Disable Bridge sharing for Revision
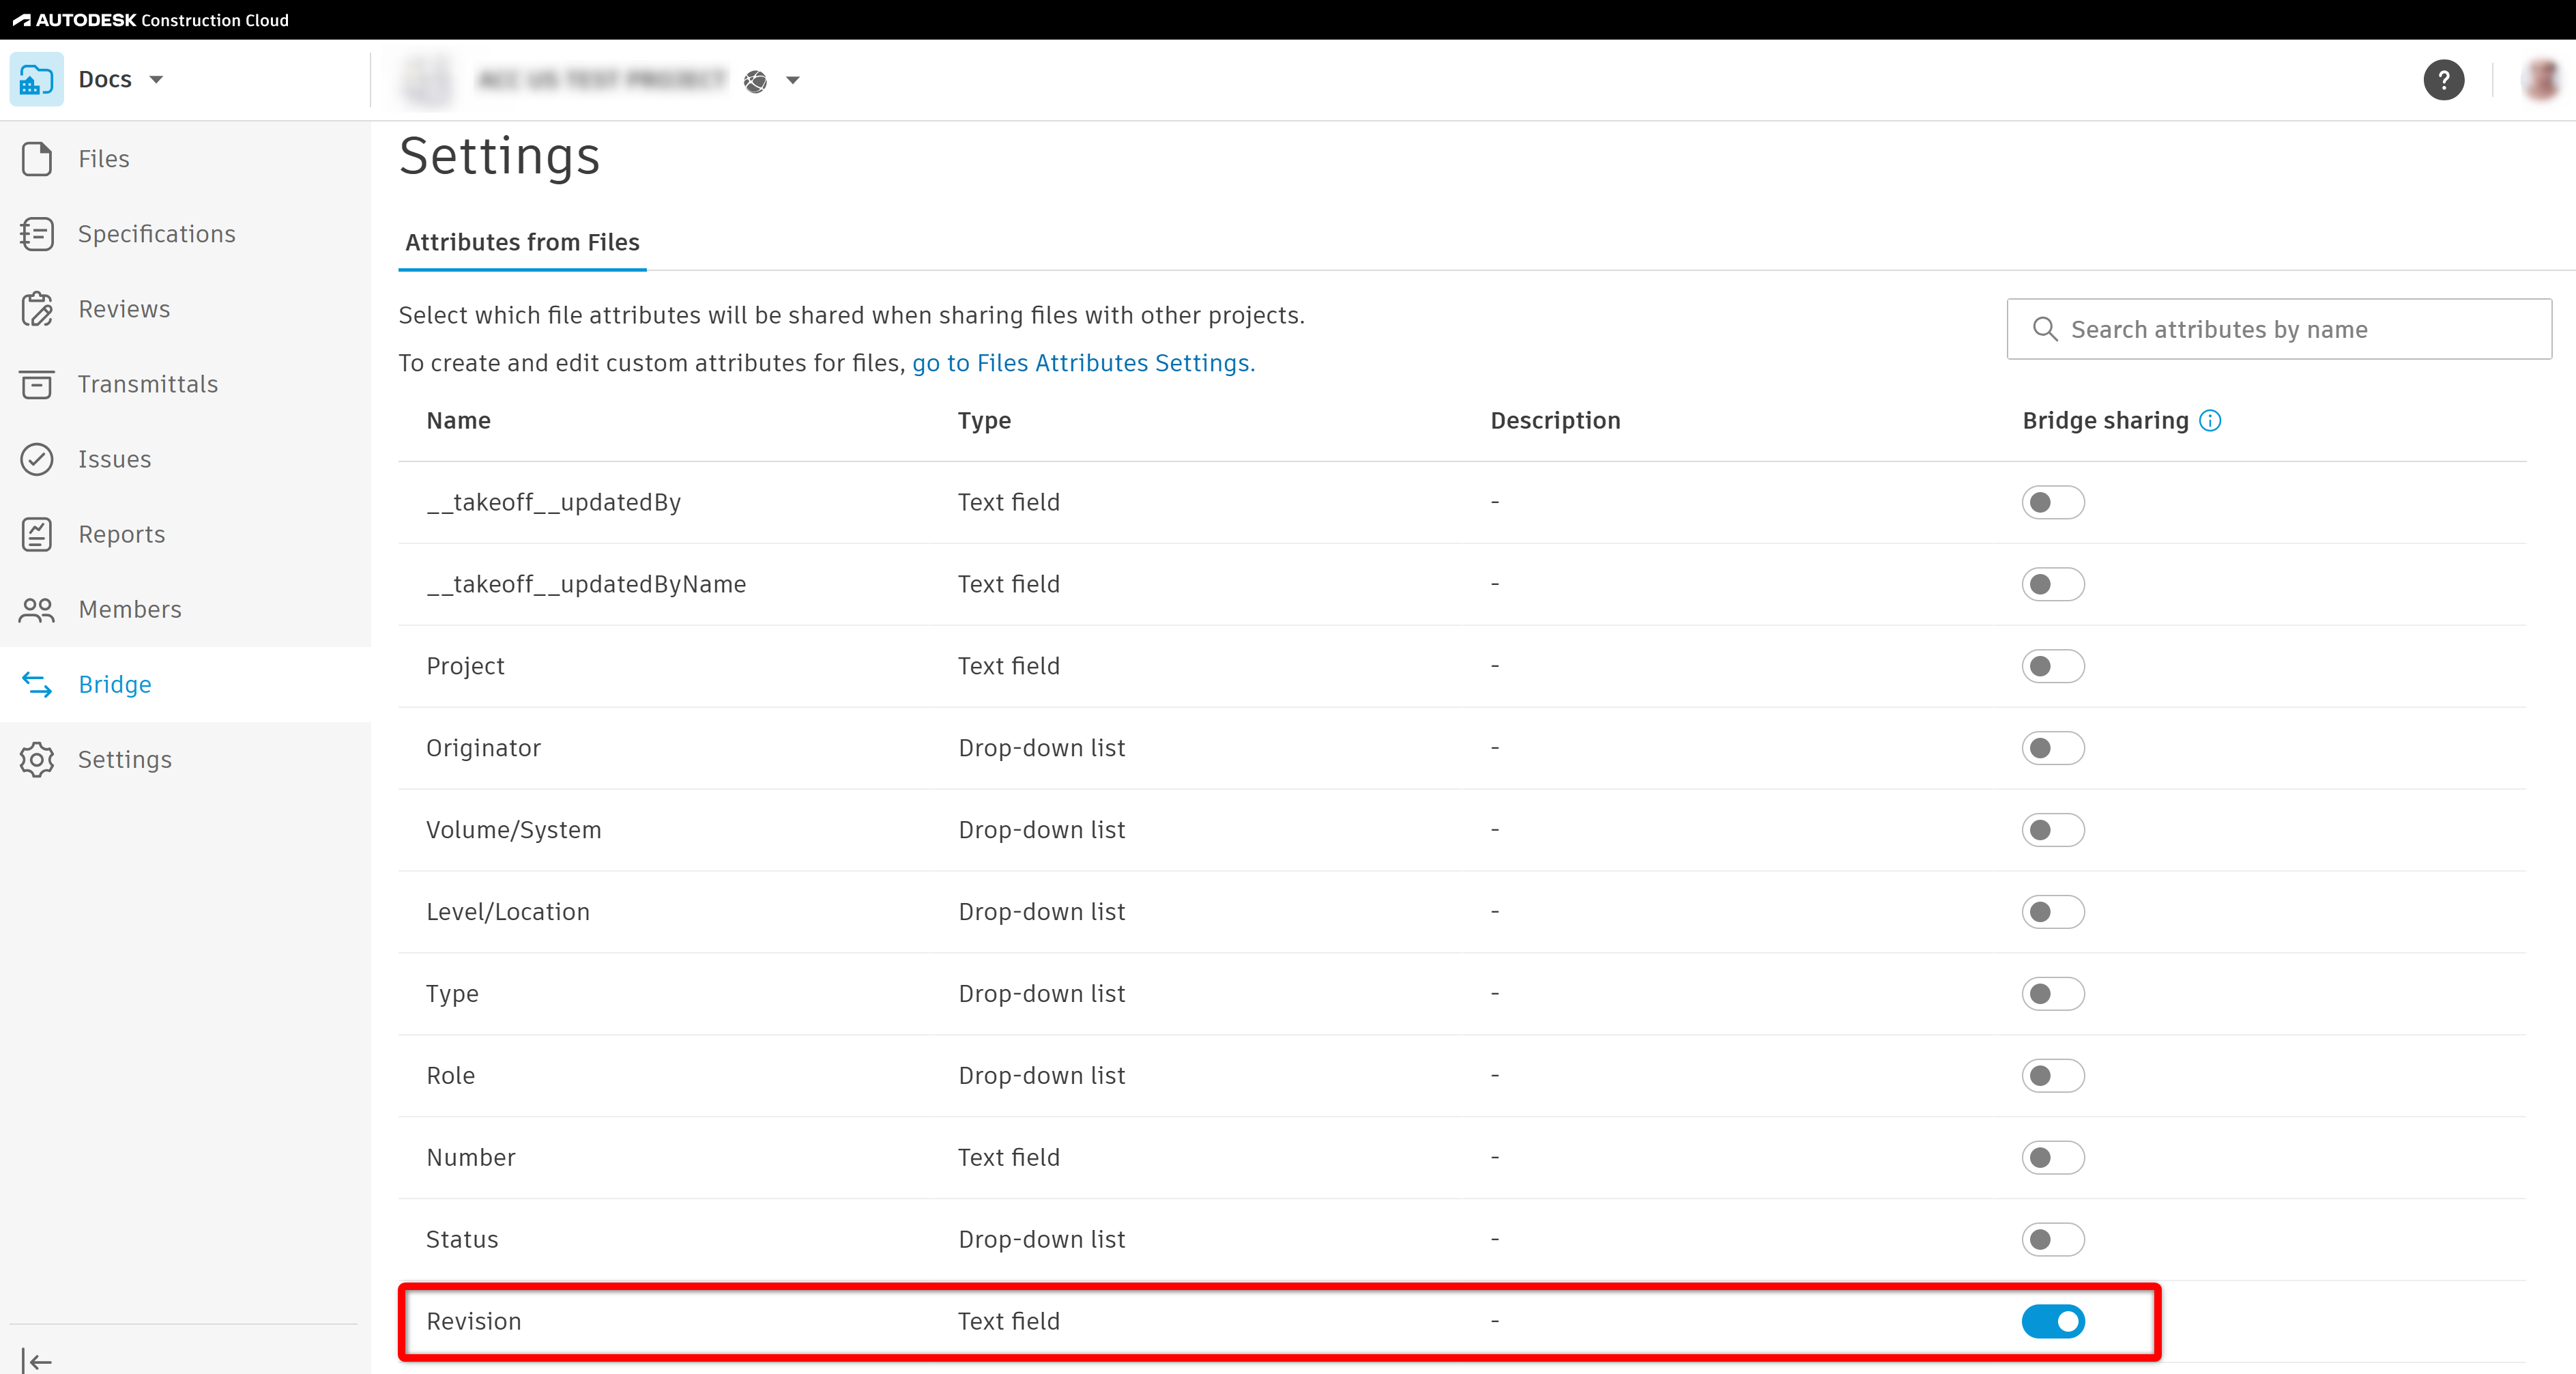The height and width of the screenshot is (1374, 2576). click(x=2053, y=1321)
